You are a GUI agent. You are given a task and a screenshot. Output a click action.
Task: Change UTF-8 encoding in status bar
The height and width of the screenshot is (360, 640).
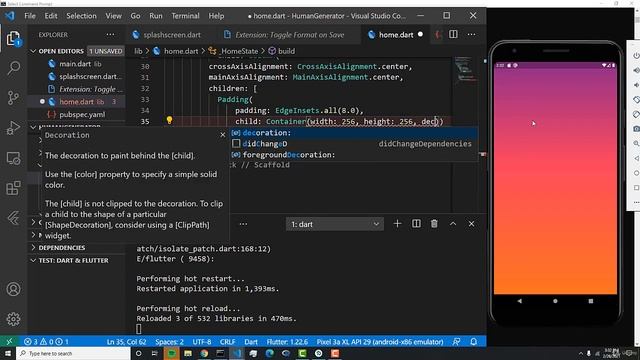[202, 342]
